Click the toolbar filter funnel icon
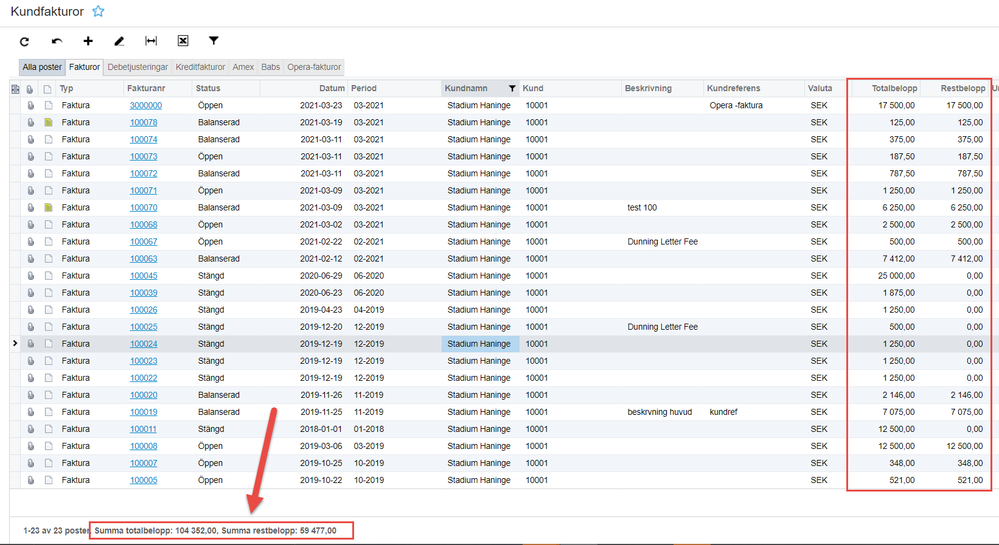Screen dimensions: 999x545 [x=214, y=41]
